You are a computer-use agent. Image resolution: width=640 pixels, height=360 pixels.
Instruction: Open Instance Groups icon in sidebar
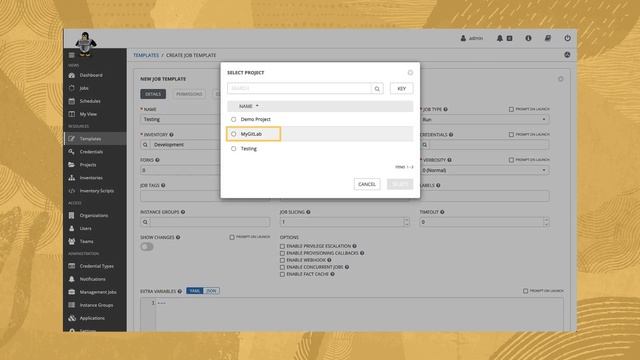(x=72, y=305)
